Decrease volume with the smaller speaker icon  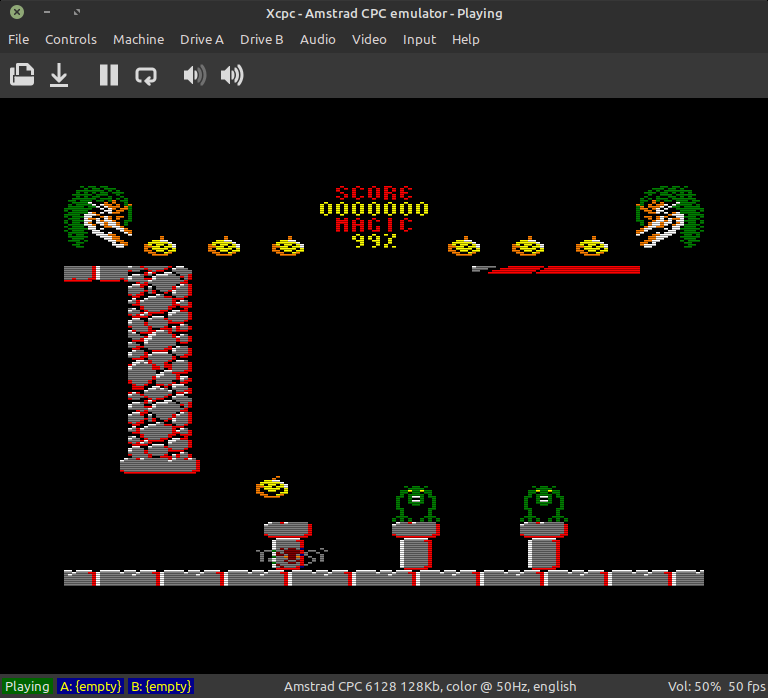pos(194,75)
